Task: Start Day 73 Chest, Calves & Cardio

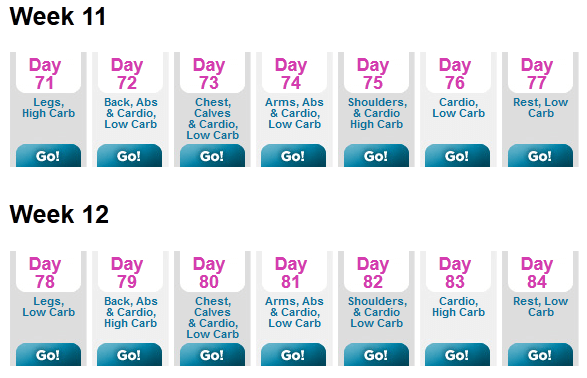Action: [212, 156]
